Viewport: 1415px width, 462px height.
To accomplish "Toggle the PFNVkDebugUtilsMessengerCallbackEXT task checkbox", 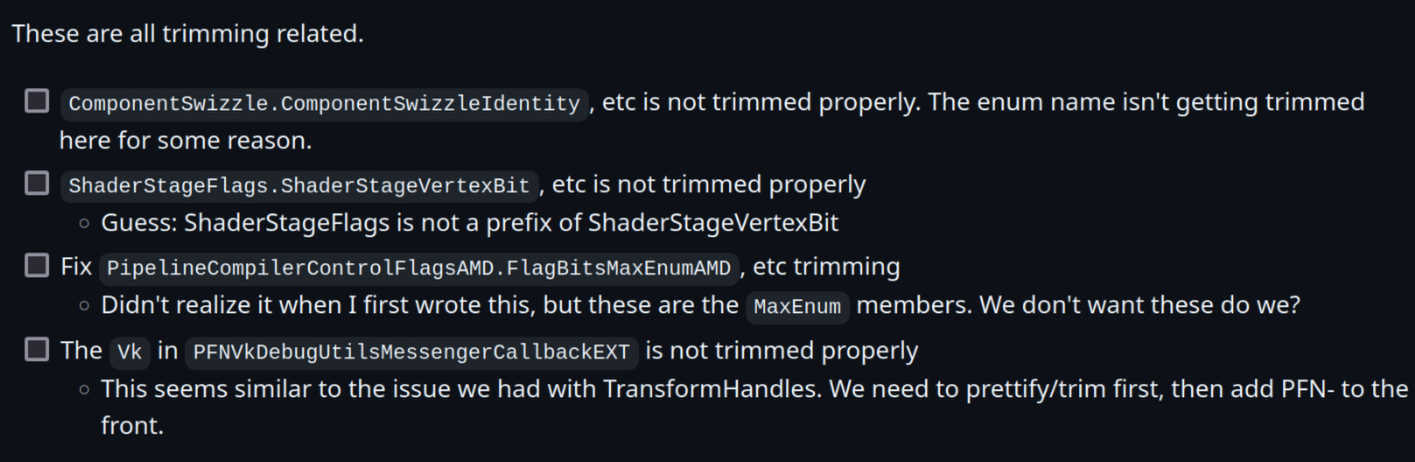I will pos(37,349).
